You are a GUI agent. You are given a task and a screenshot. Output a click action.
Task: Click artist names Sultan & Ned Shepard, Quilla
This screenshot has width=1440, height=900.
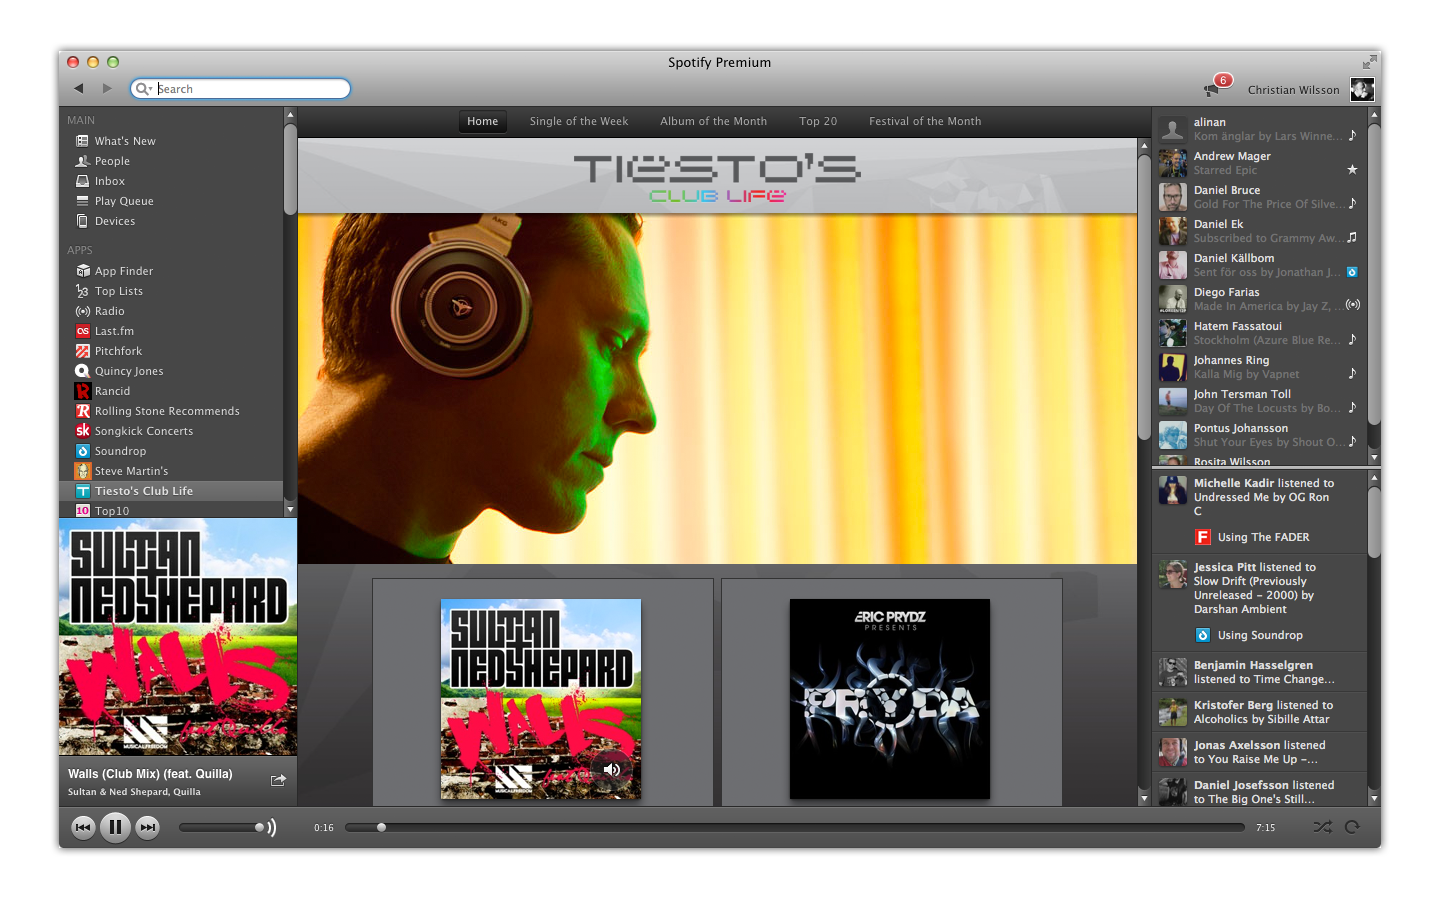pyautogui.click(x=134, y=792)
